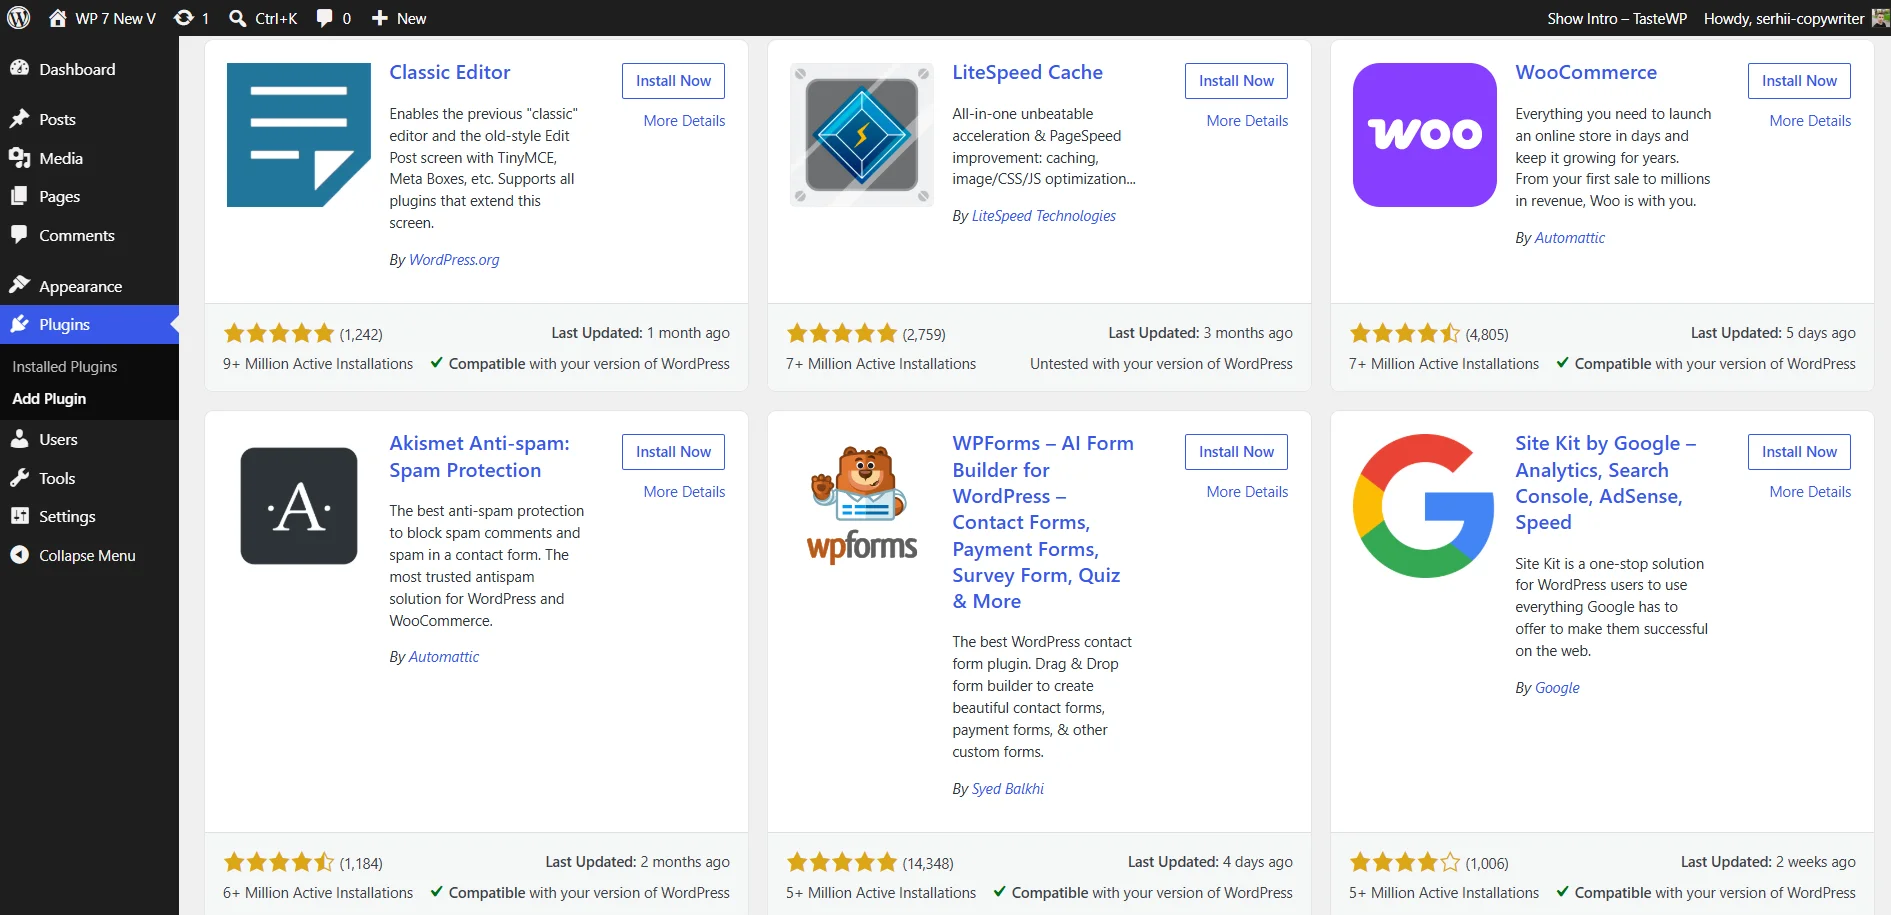Open Dashboard from the sidebar
The height and width of the screenshot is (915, 1891).
pos(89,69)
